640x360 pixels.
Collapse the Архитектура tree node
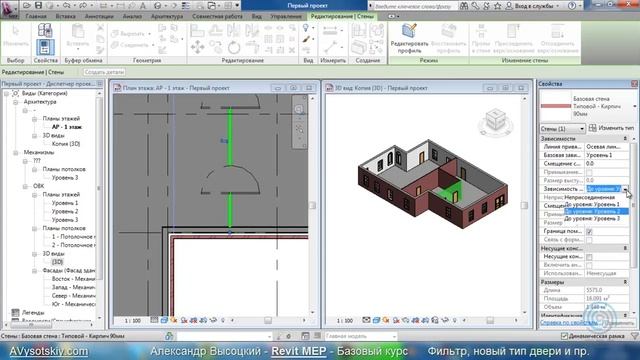[x=16, y=102]
